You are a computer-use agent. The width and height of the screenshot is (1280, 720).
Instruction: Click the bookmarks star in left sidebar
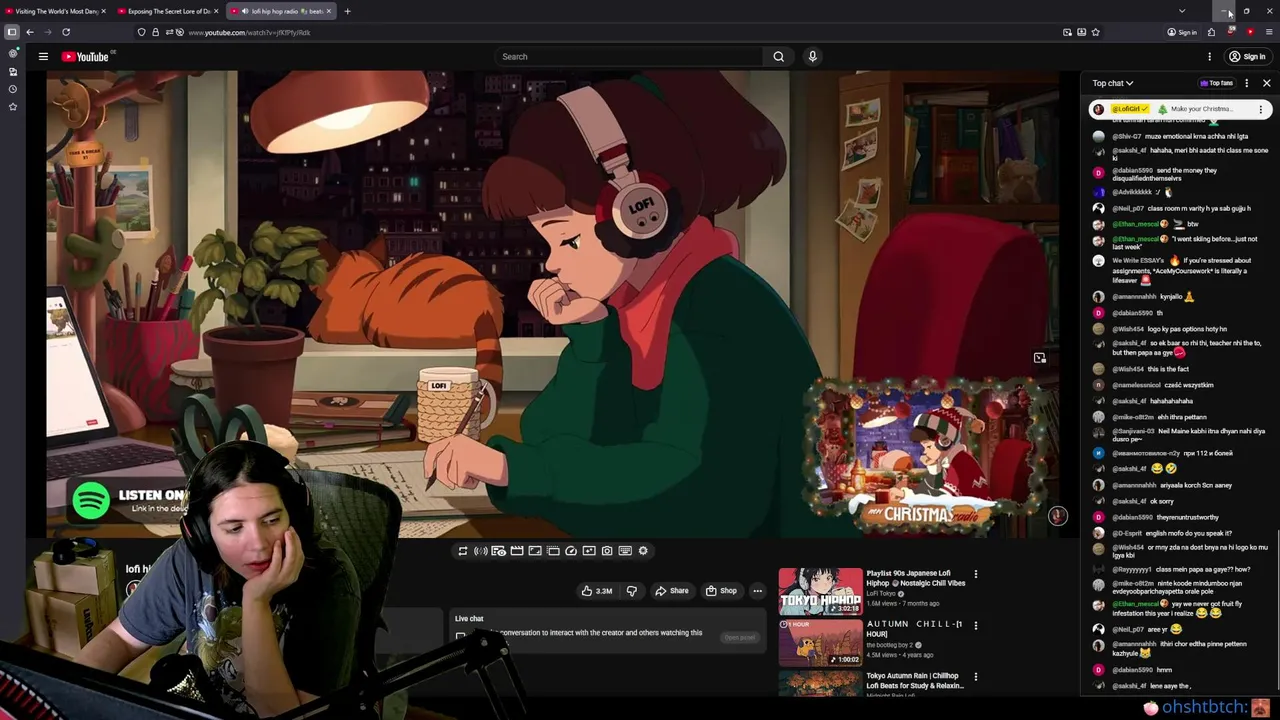[x=13, y=107]
